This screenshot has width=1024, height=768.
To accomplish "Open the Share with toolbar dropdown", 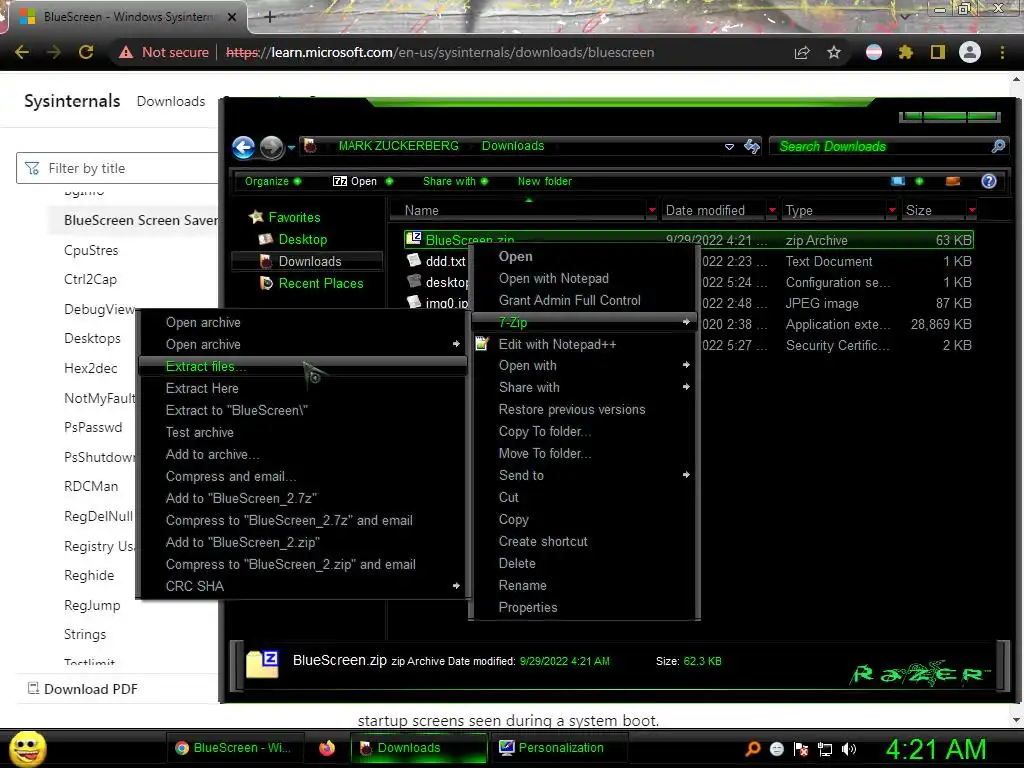I will [x=455, y=181].
